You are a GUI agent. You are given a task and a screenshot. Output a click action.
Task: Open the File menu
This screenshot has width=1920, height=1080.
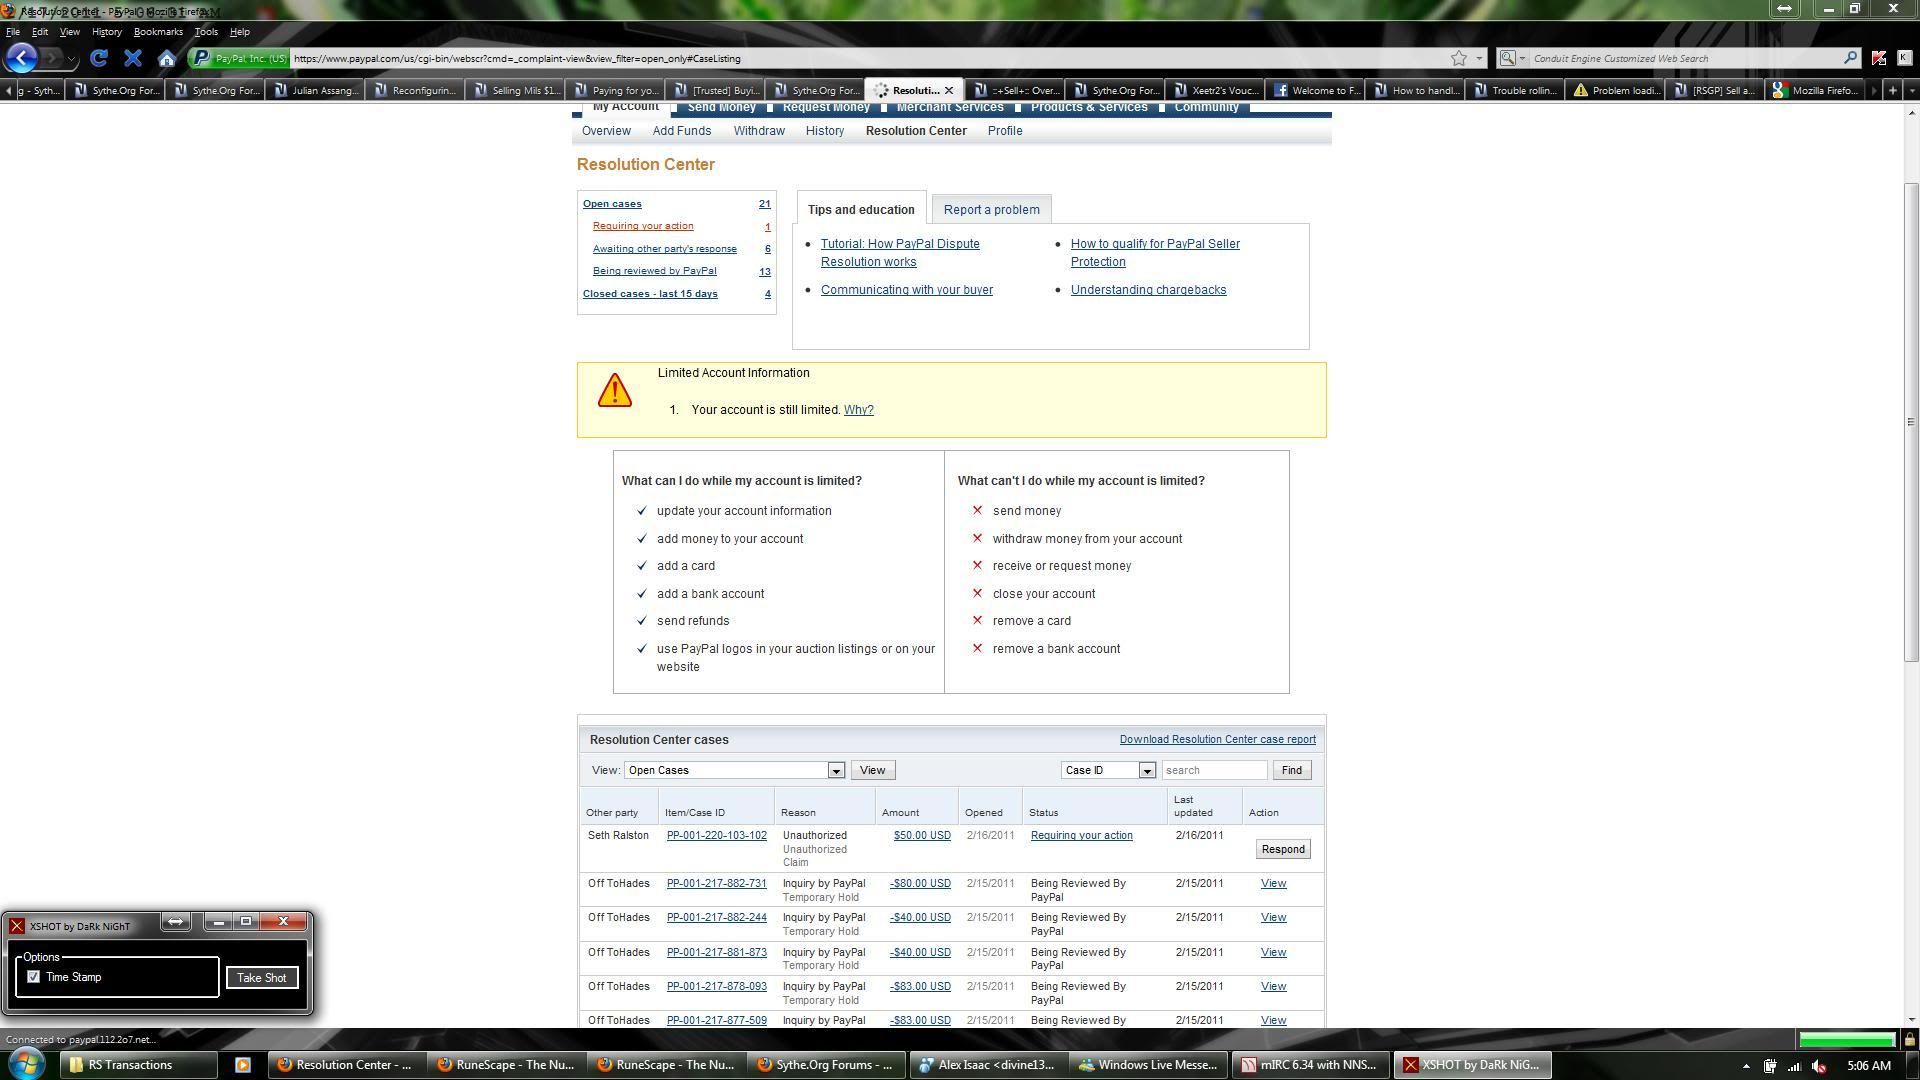[x=13, y=32]
